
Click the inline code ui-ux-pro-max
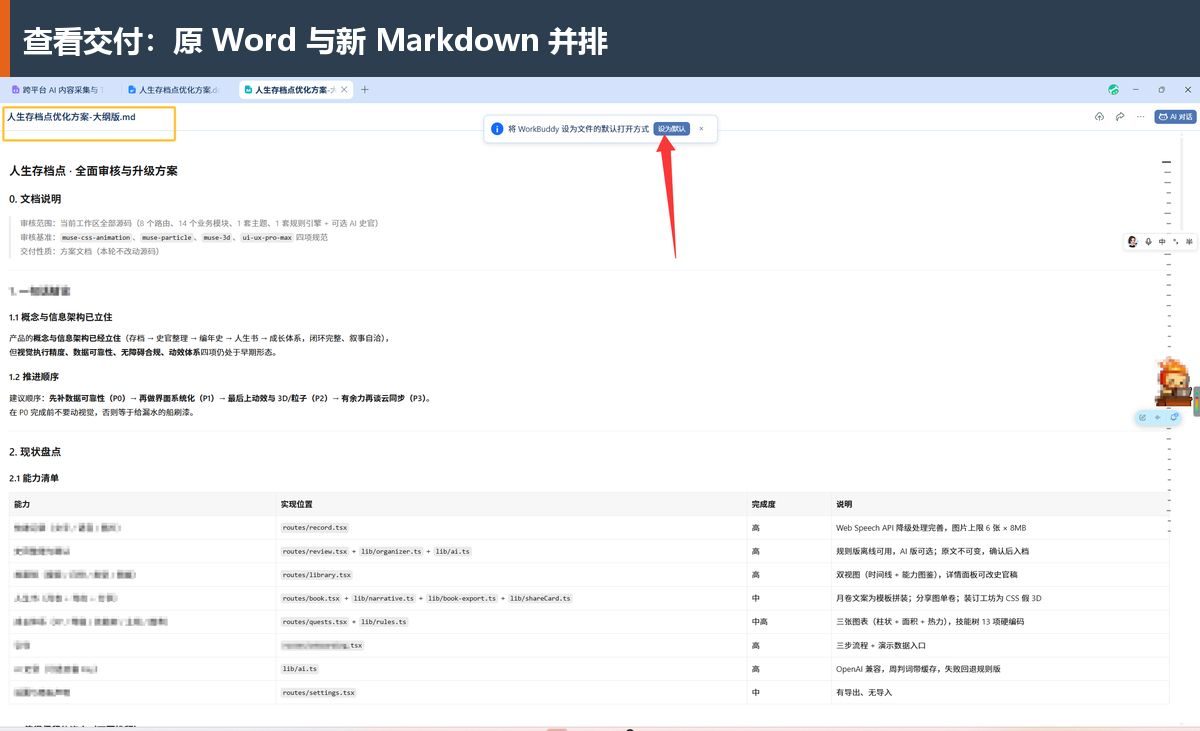point(267,238)
